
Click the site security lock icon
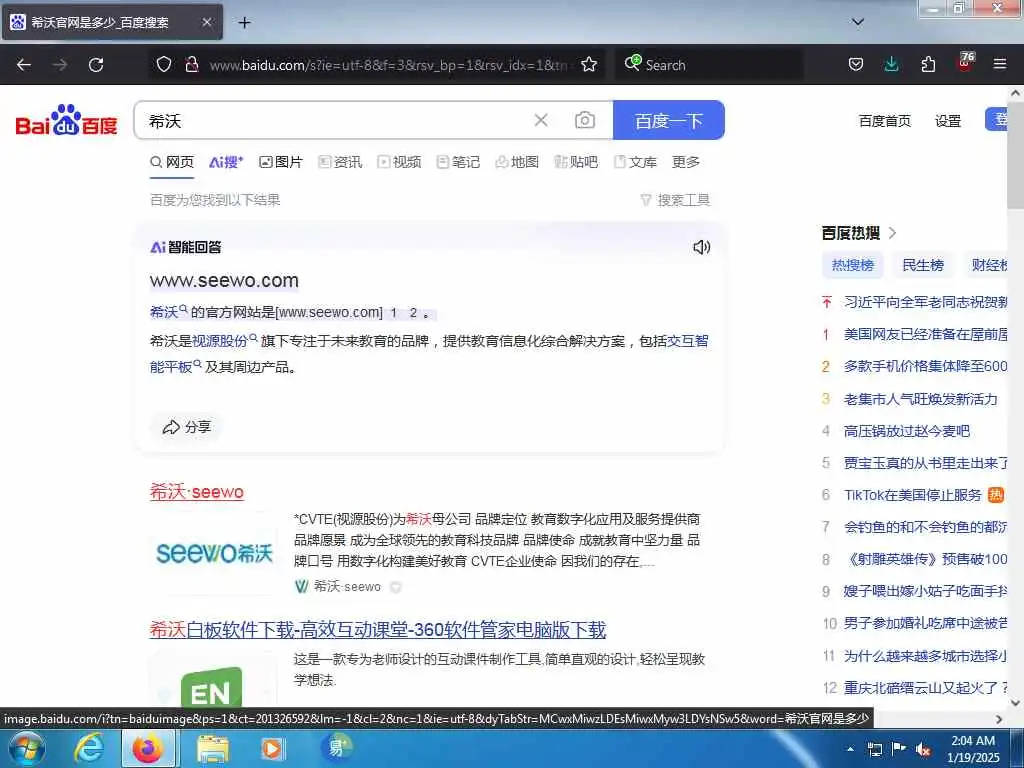pos(191,64)
